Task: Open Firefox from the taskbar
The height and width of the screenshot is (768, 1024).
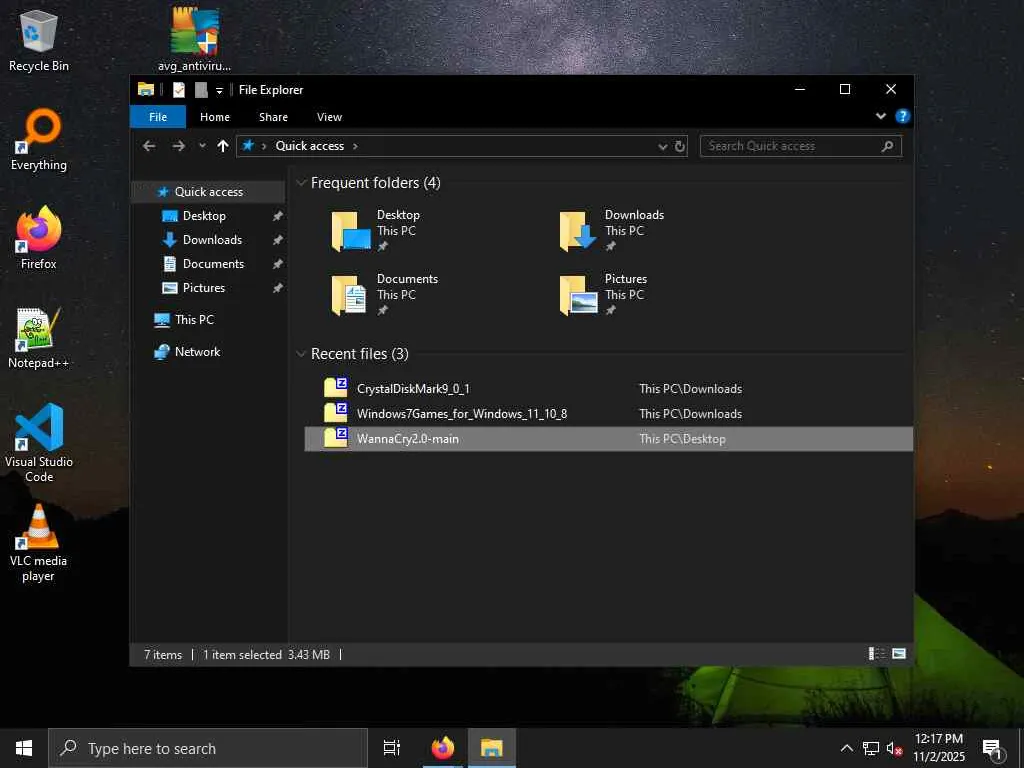Action: [442, 748]
